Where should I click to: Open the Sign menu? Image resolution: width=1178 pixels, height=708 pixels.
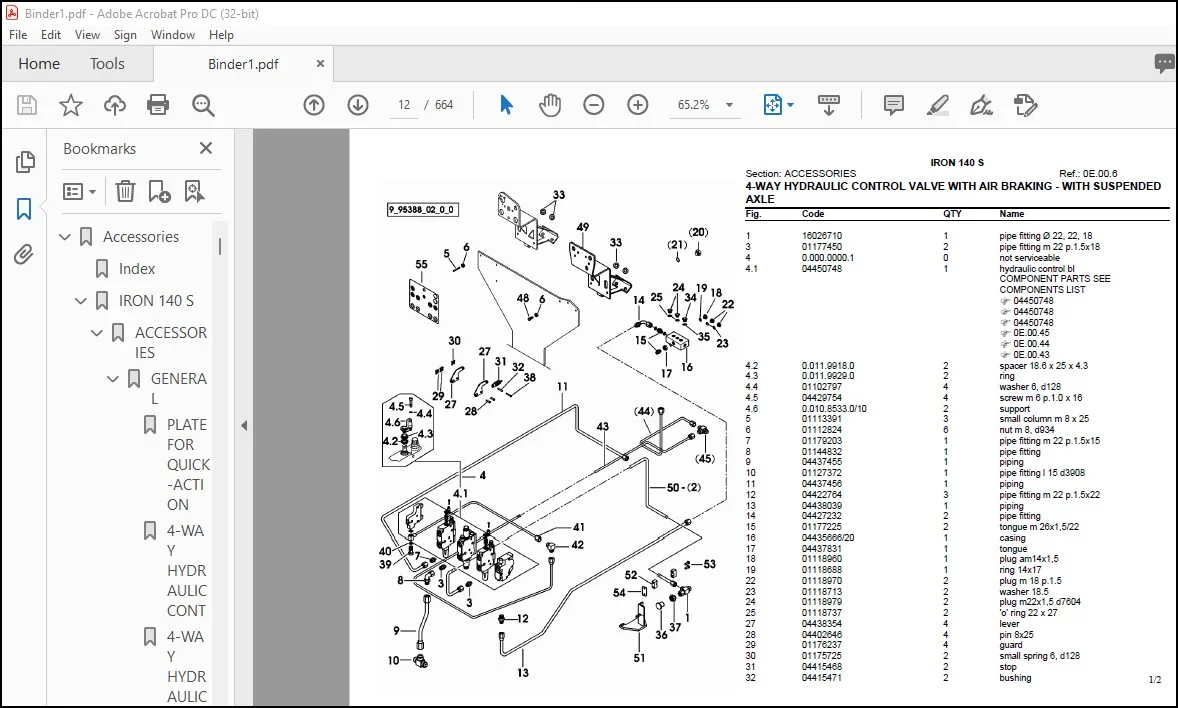tap(125, 35)
